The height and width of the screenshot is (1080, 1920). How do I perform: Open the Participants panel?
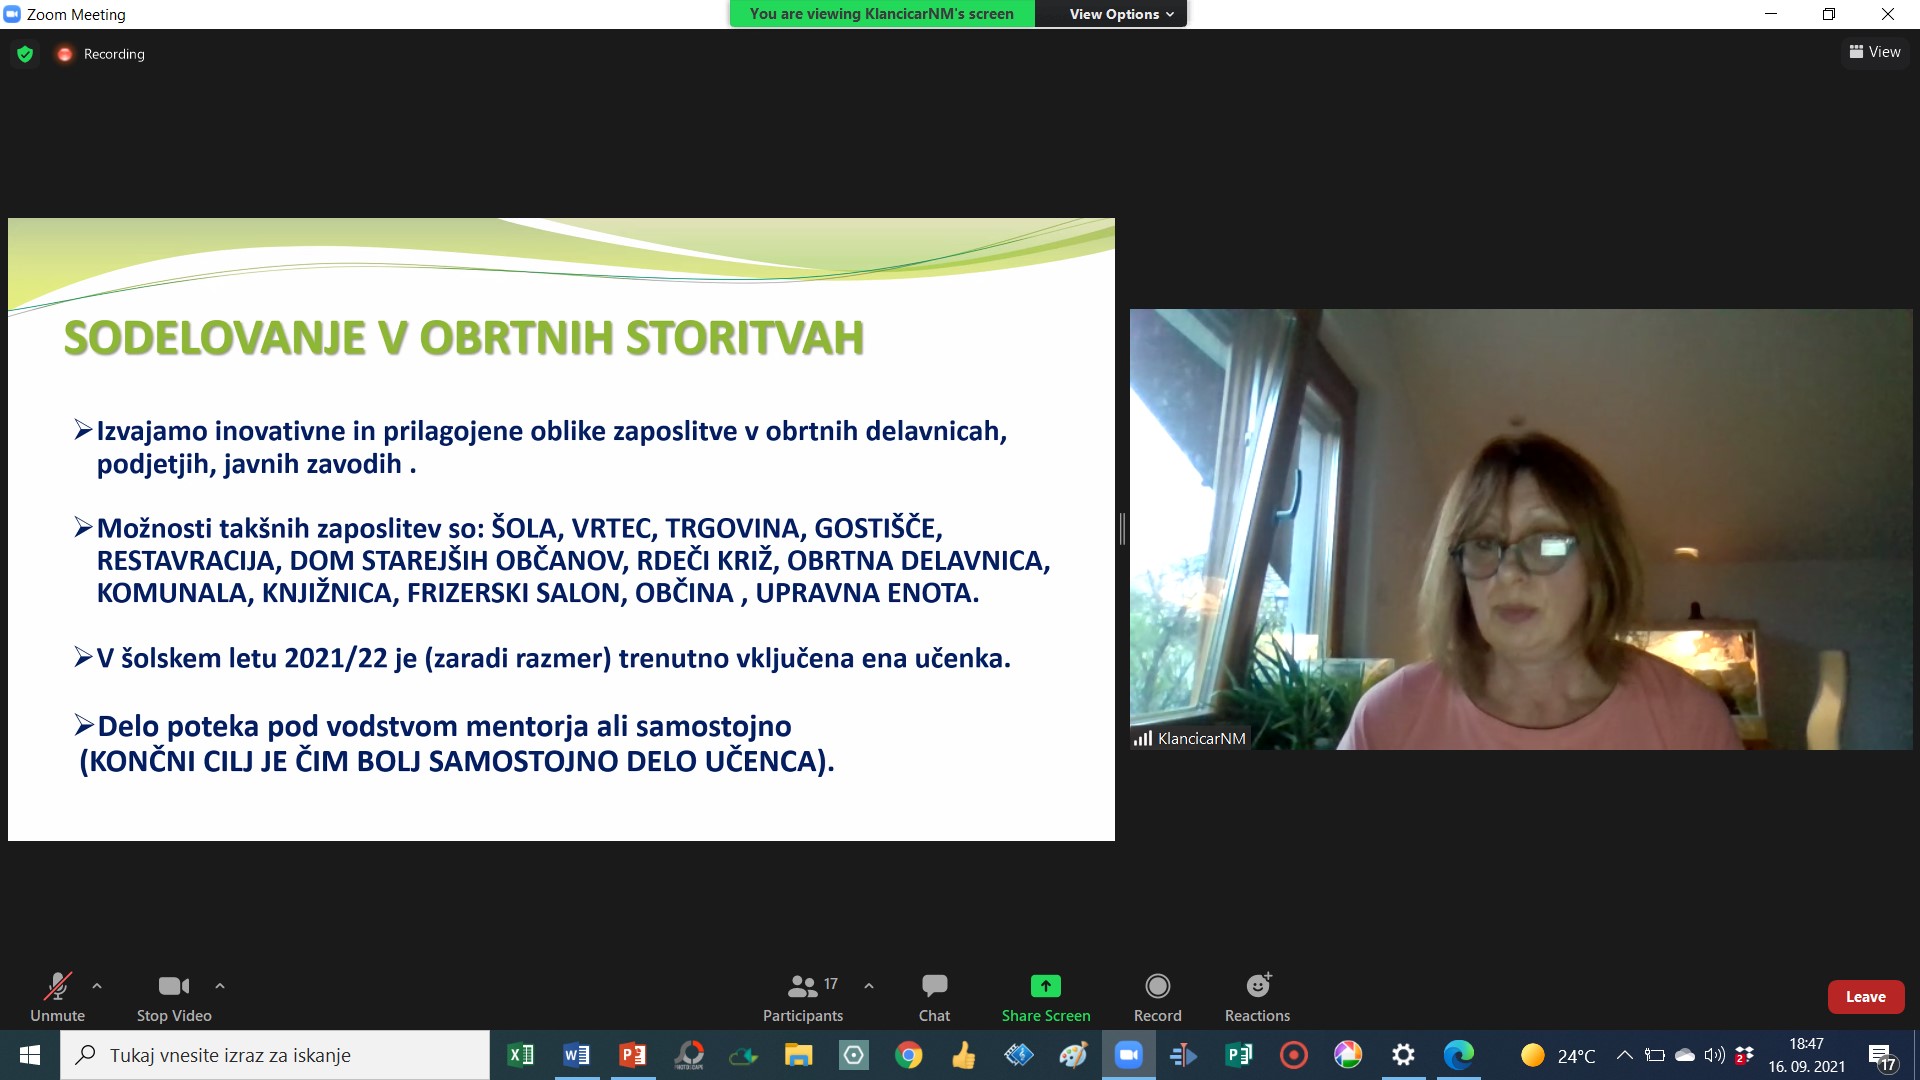(803, 997)
